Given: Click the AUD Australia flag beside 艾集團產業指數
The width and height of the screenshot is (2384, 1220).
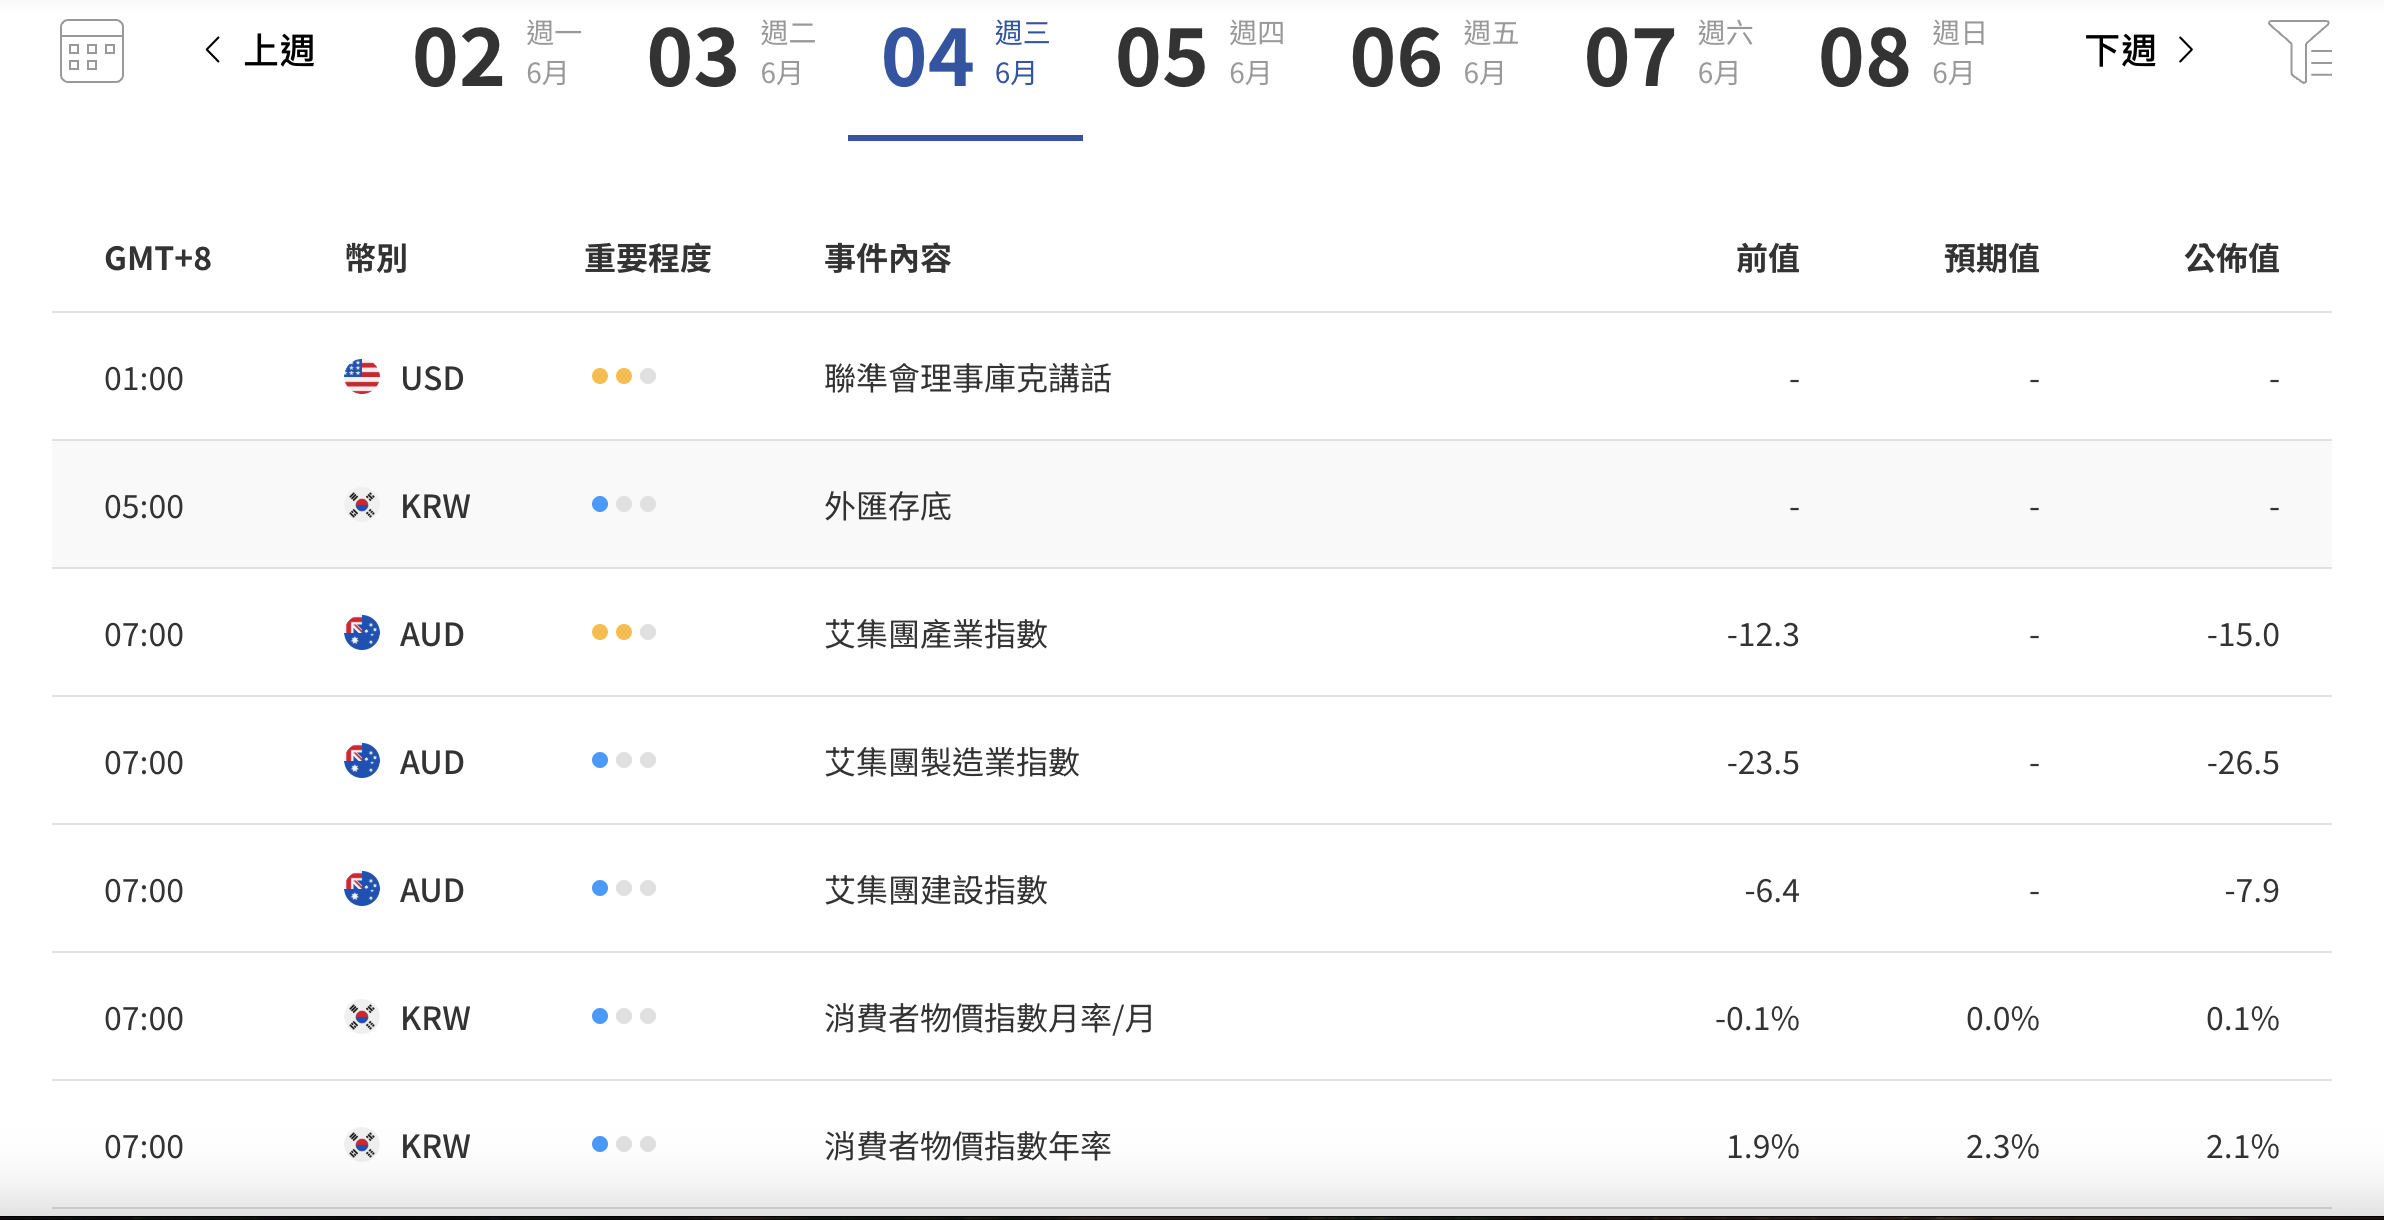Looking at the screenshot, I should pyautogui.click(x=361, y=633).
